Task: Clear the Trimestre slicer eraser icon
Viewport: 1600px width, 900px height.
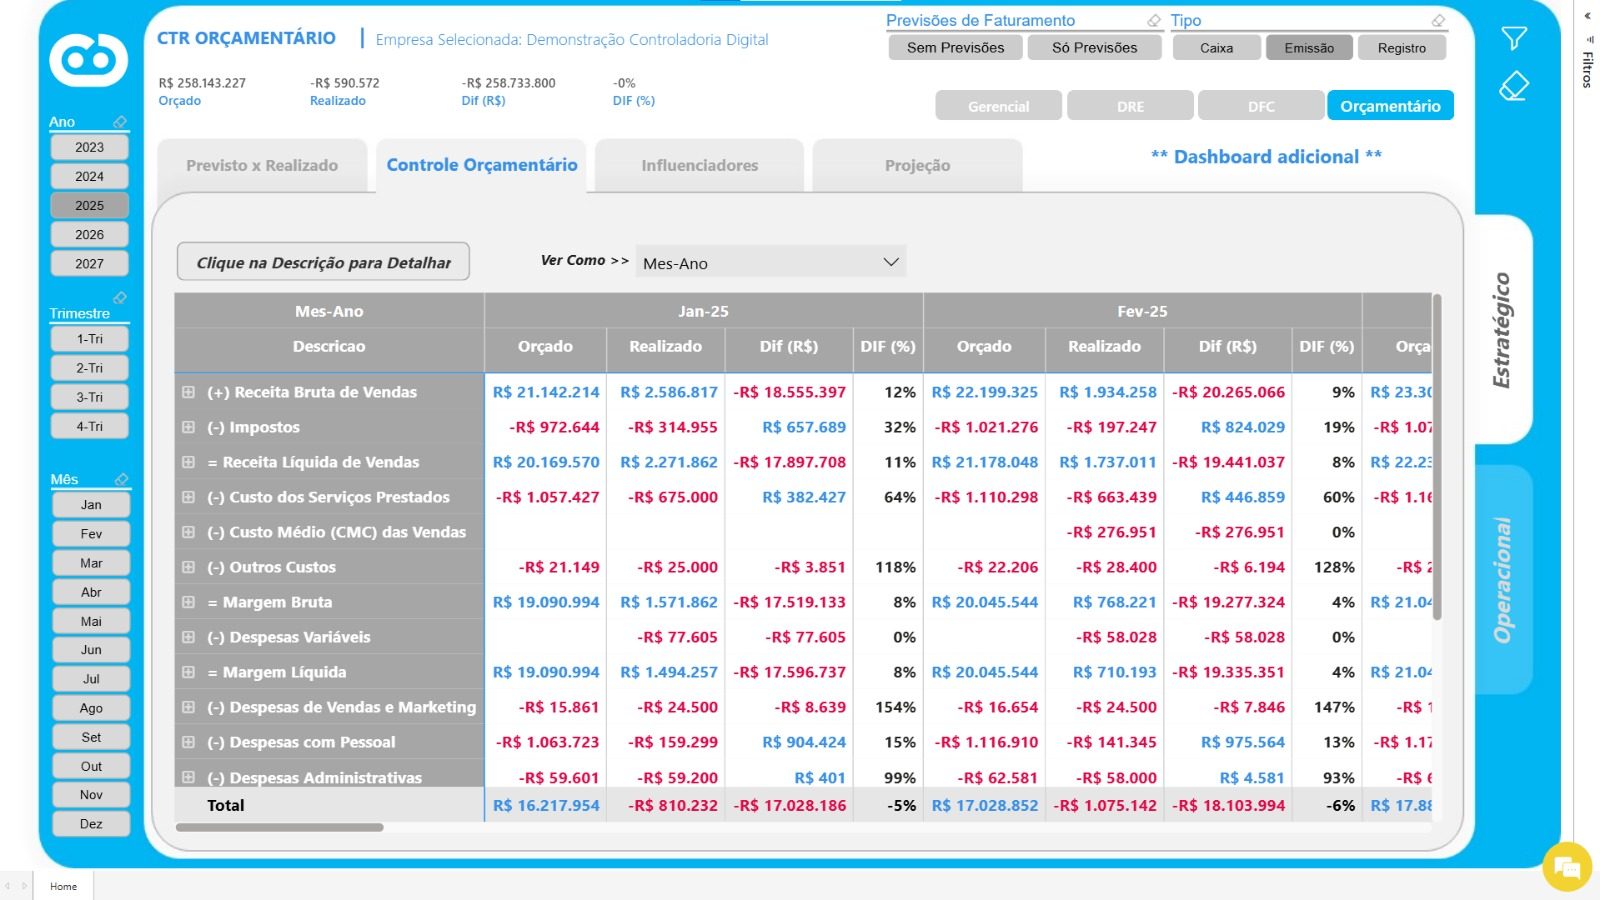Action: pyautogui.click(x=120, y=298)
